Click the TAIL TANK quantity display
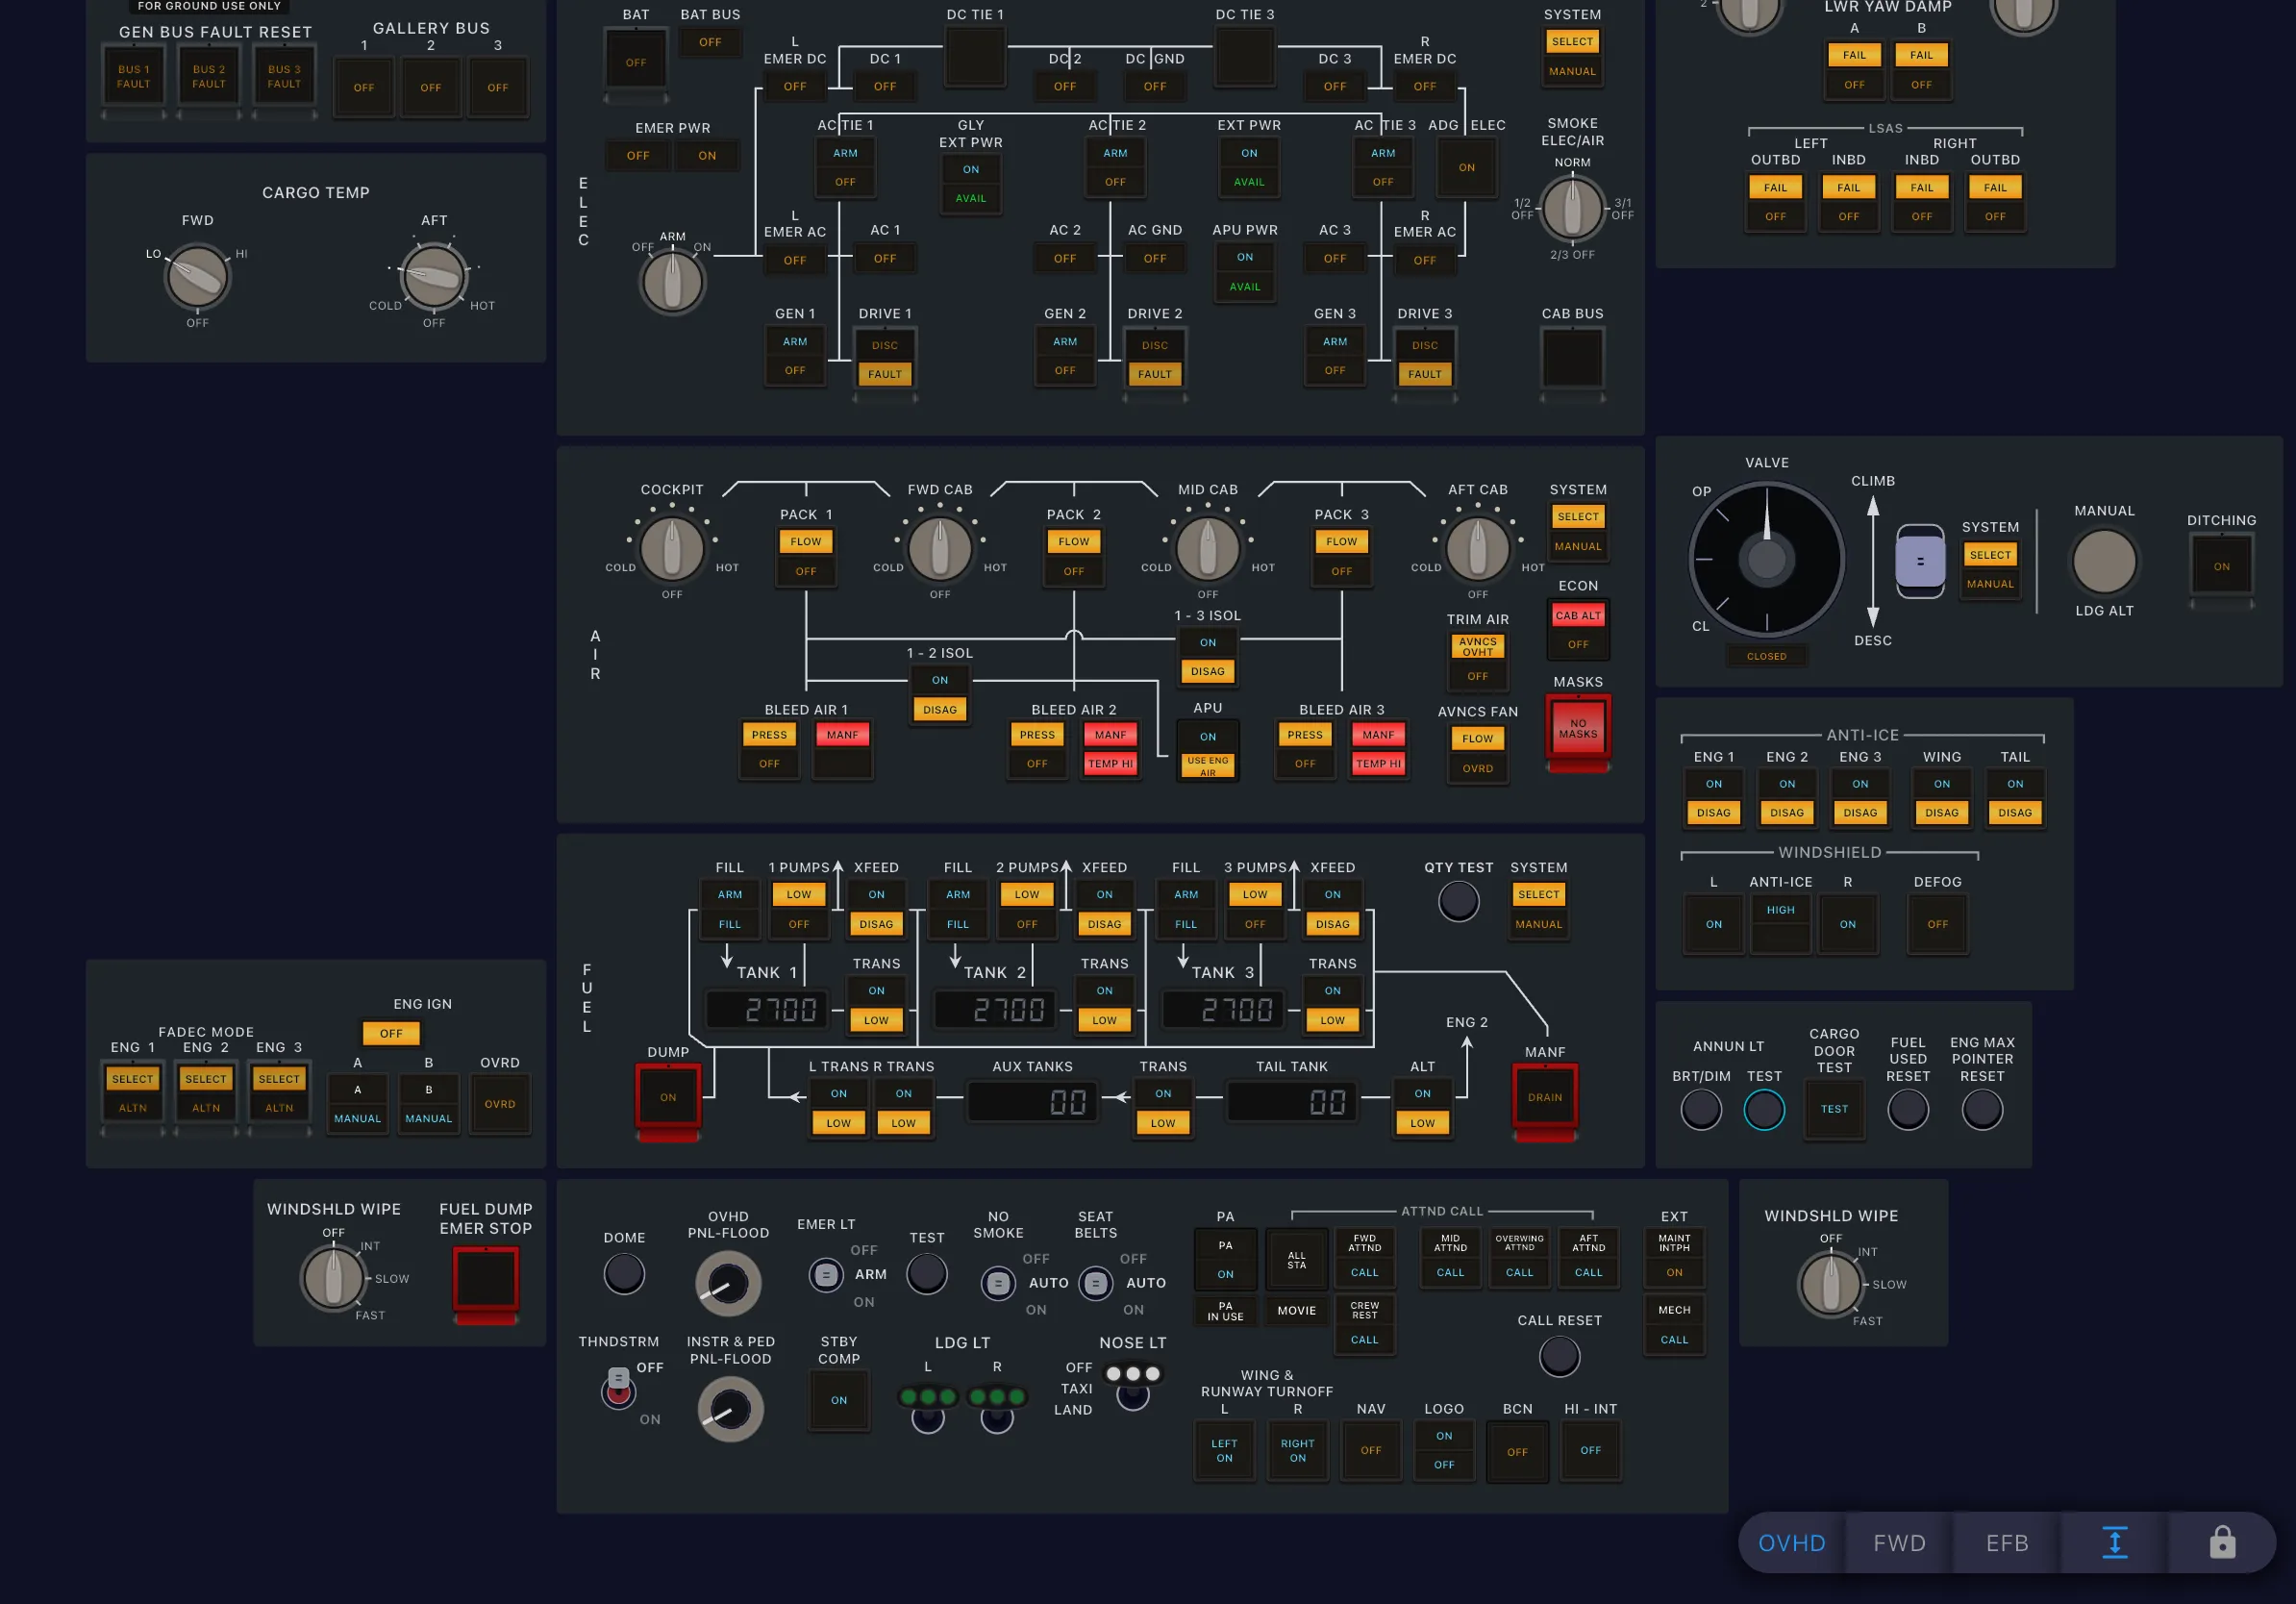 point(1291,1102)
